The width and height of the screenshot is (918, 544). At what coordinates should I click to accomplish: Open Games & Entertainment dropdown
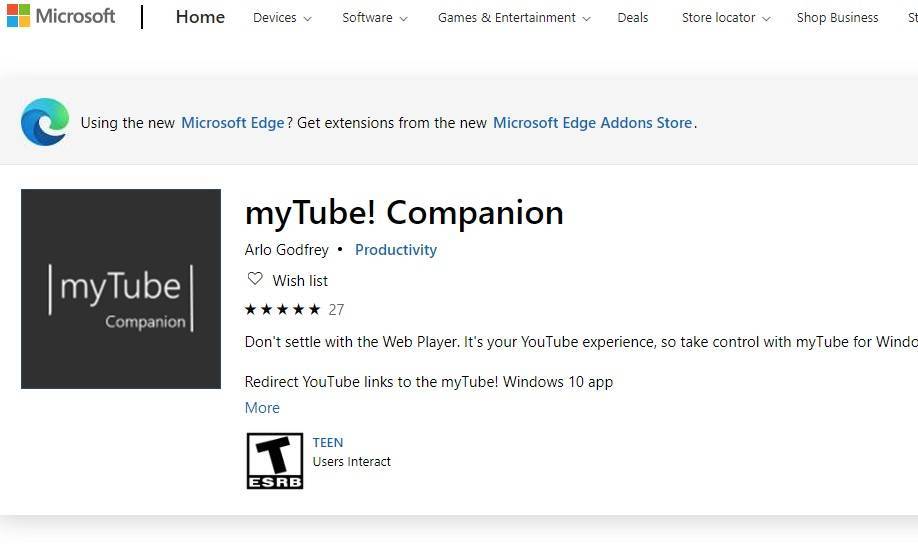point(514,18)
